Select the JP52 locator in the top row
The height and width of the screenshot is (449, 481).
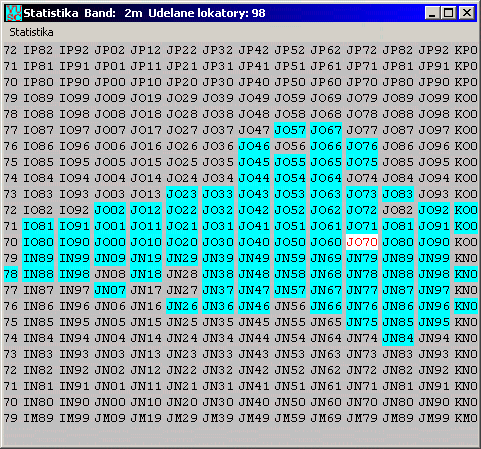[x=290, y=50]
